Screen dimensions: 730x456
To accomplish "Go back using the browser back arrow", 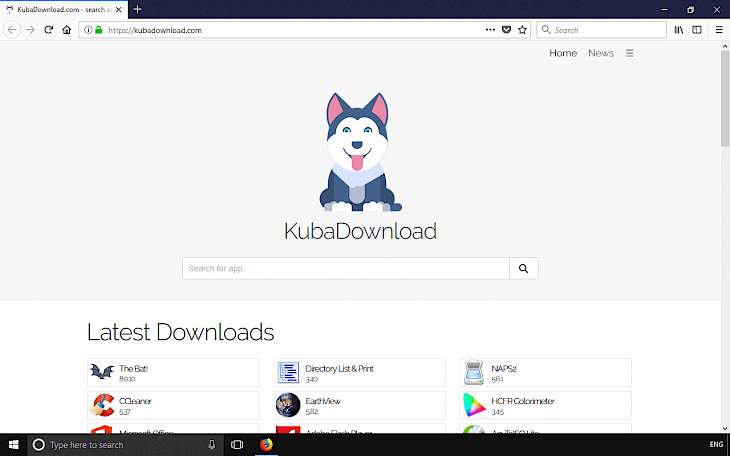I will [x=12, y=30].
